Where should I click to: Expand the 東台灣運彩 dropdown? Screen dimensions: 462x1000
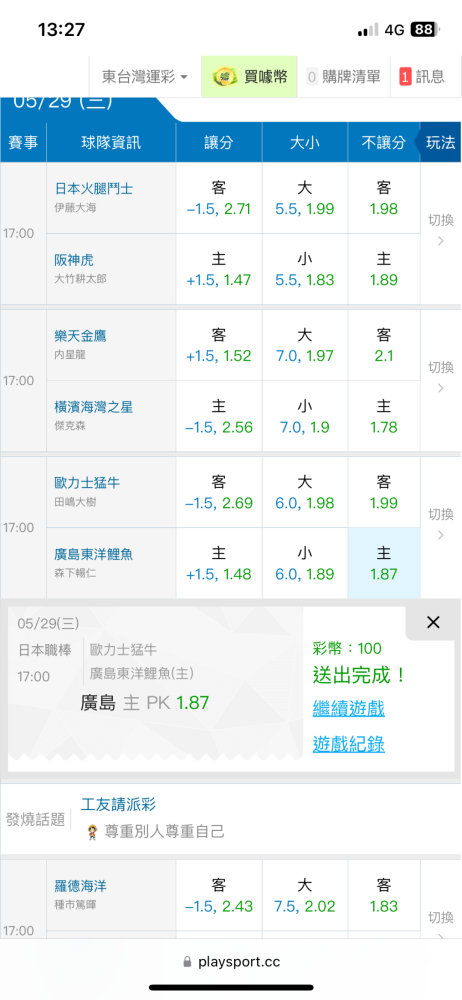click(x=145, y=77)
